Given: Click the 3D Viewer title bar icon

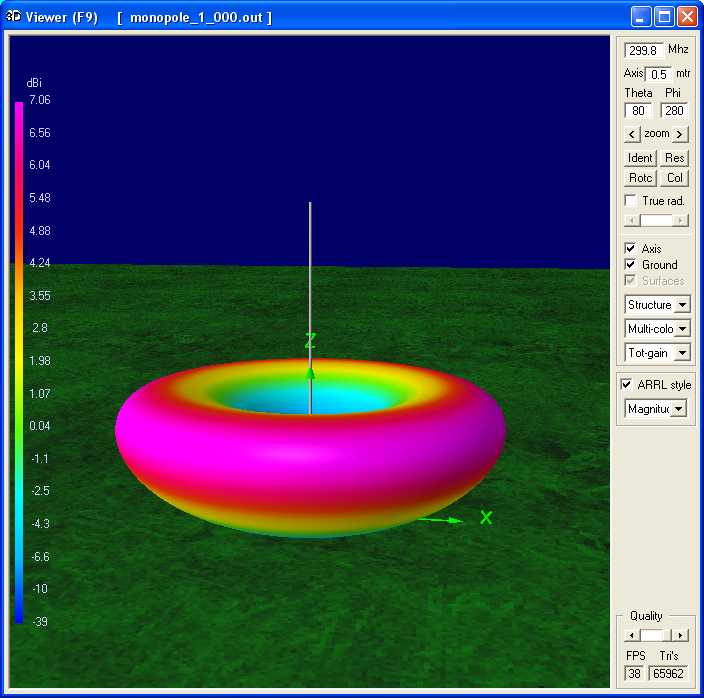Looking at the screenshot, I should (14, 17).
